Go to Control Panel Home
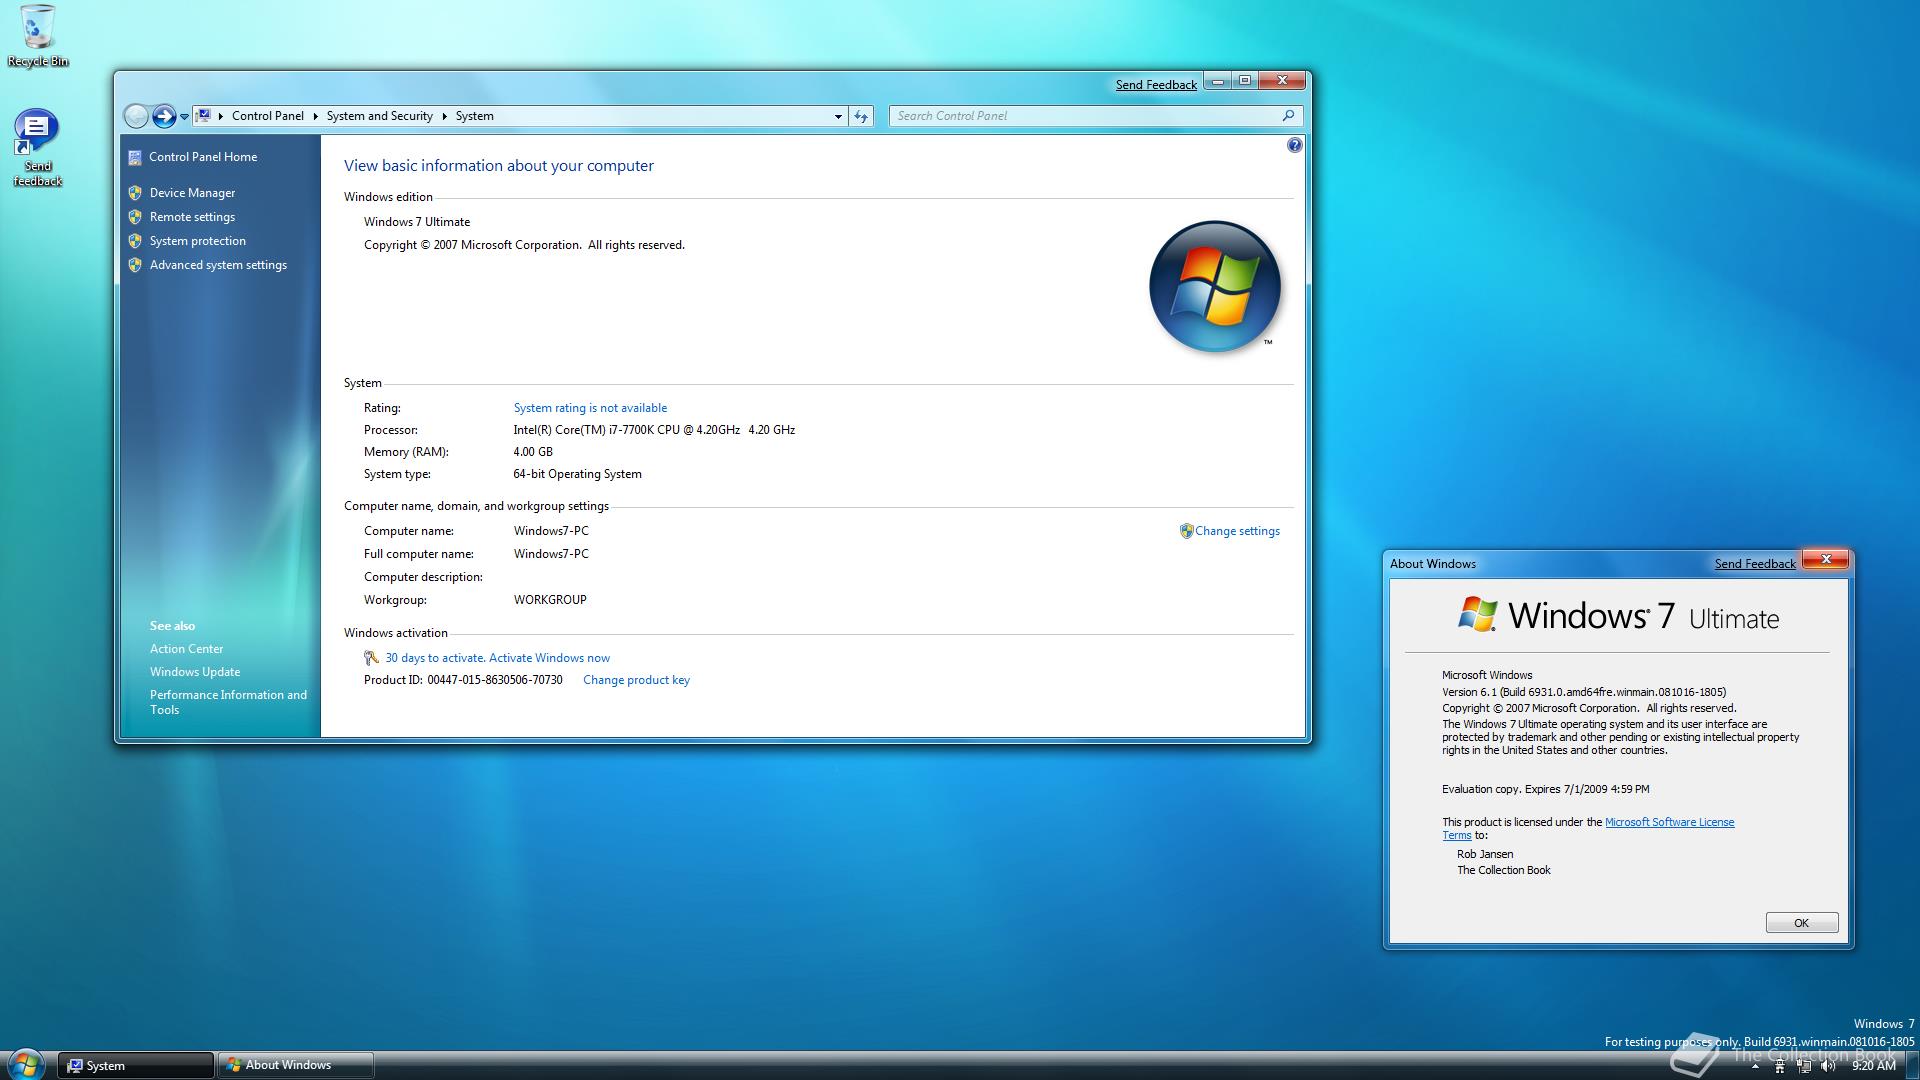This screenshot has width=1920, height=1080. tap(203, 157)
